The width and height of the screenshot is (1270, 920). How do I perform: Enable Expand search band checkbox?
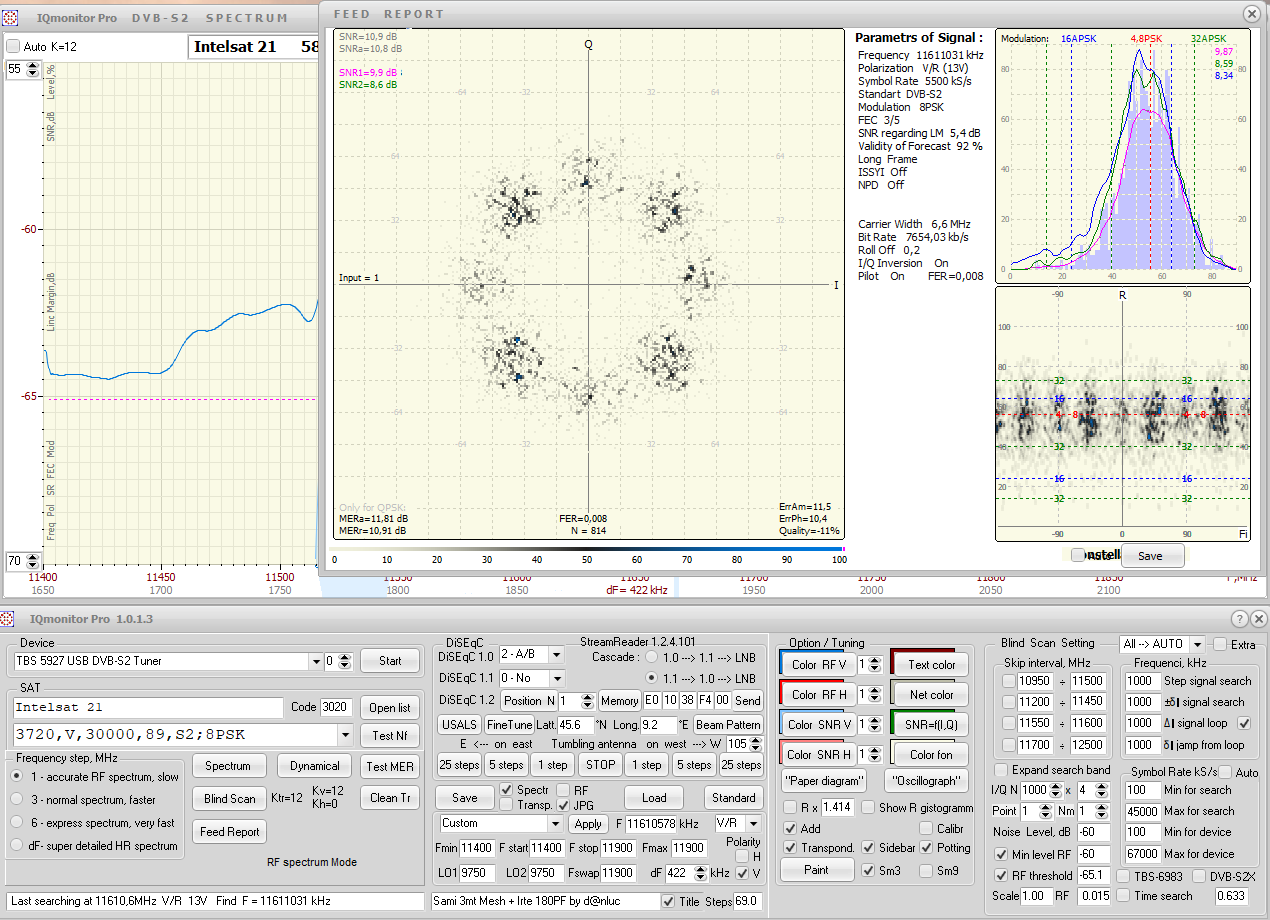(x=1001, y=770)
